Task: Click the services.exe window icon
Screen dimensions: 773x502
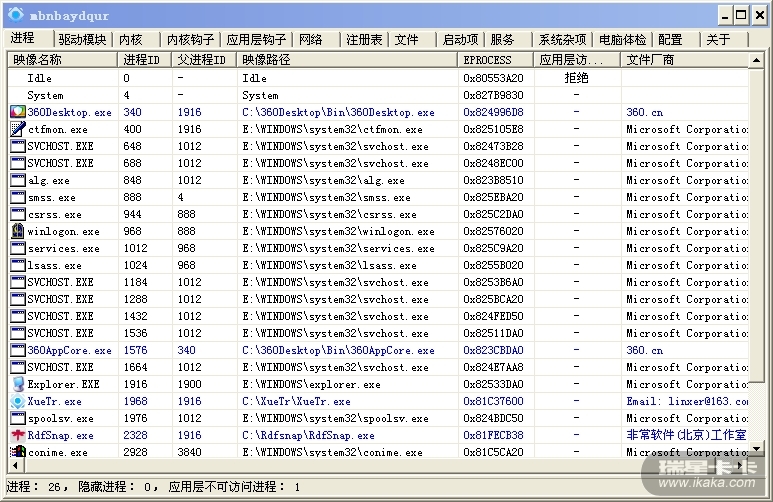Action: (x=18, y=248)
